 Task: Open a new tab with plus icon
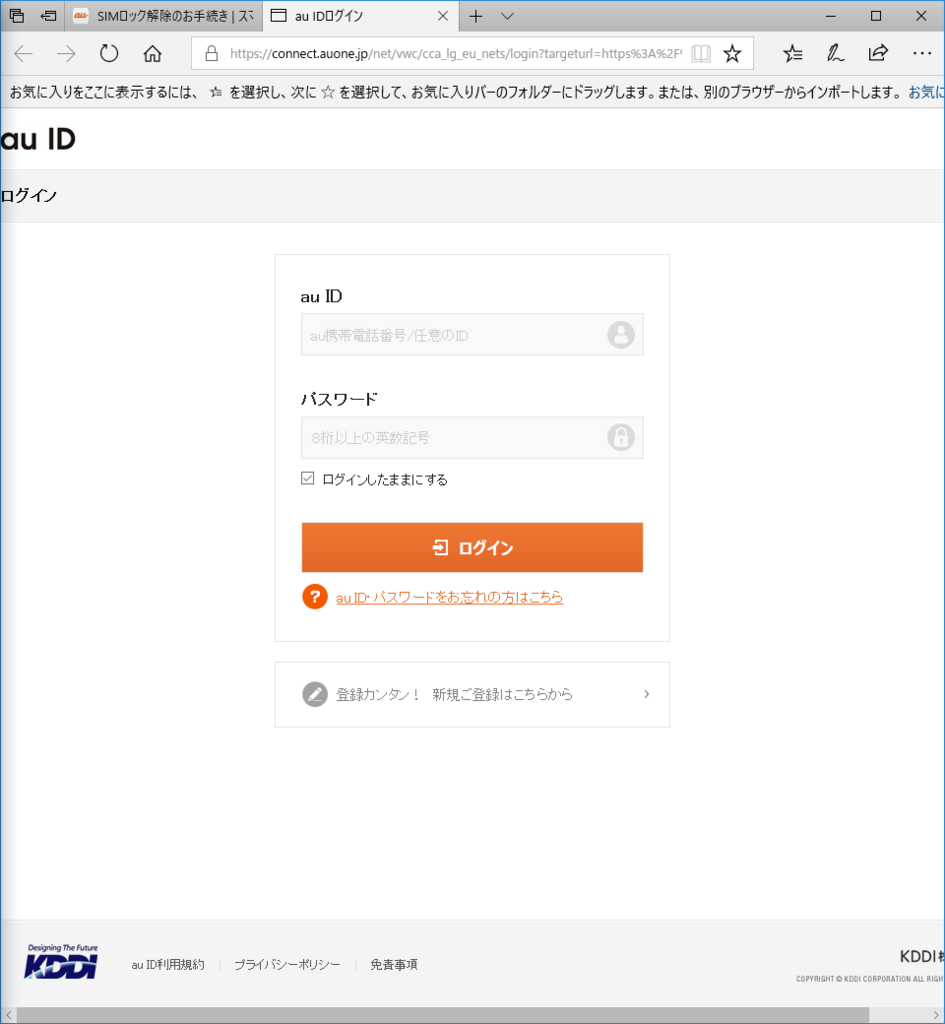tap(476, 16)
